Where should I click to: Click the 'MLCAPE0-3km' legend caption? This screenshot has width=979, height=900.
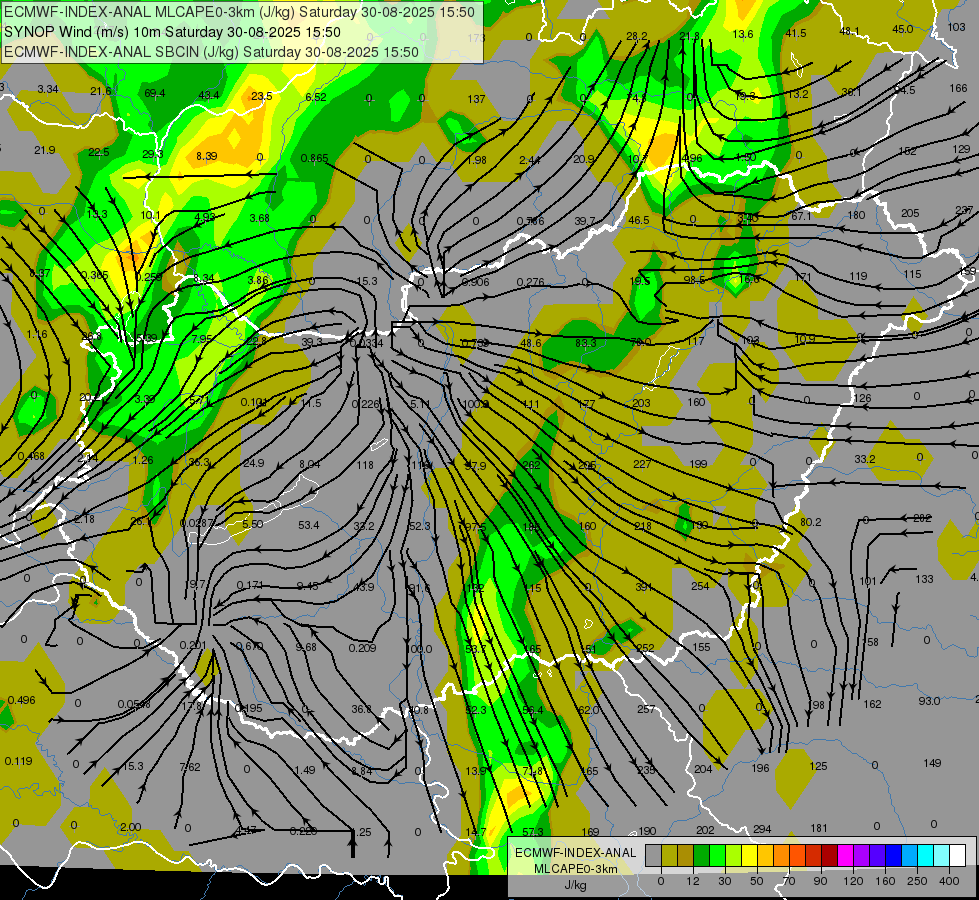pyautogui.click(x=575, y=869)
